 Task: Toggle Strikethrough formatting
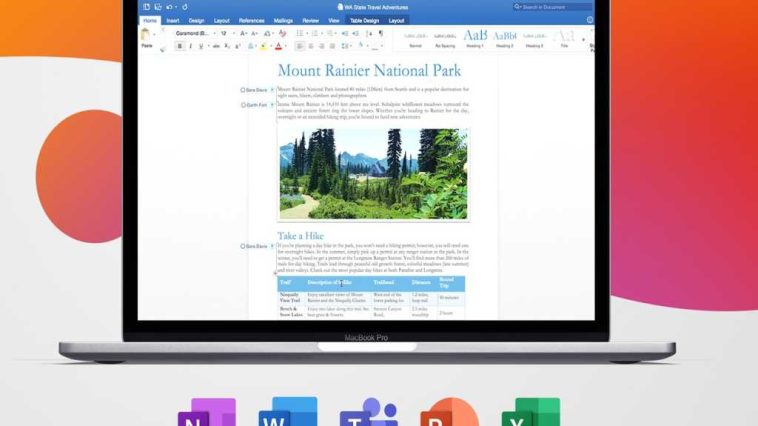[216, 46]
